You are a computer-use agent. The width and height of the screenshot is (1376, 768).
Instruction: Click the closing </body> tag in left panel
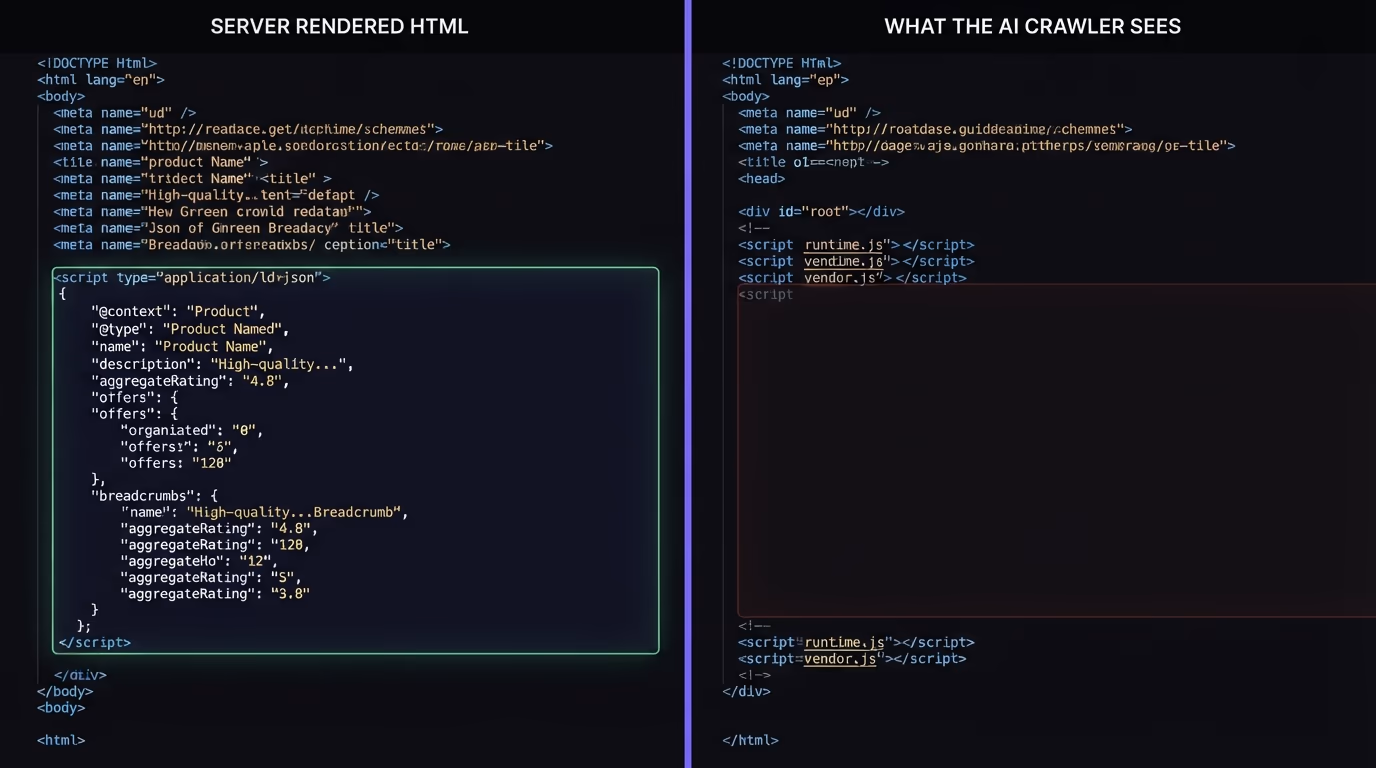pyautogui.click(x=65, y=691)
